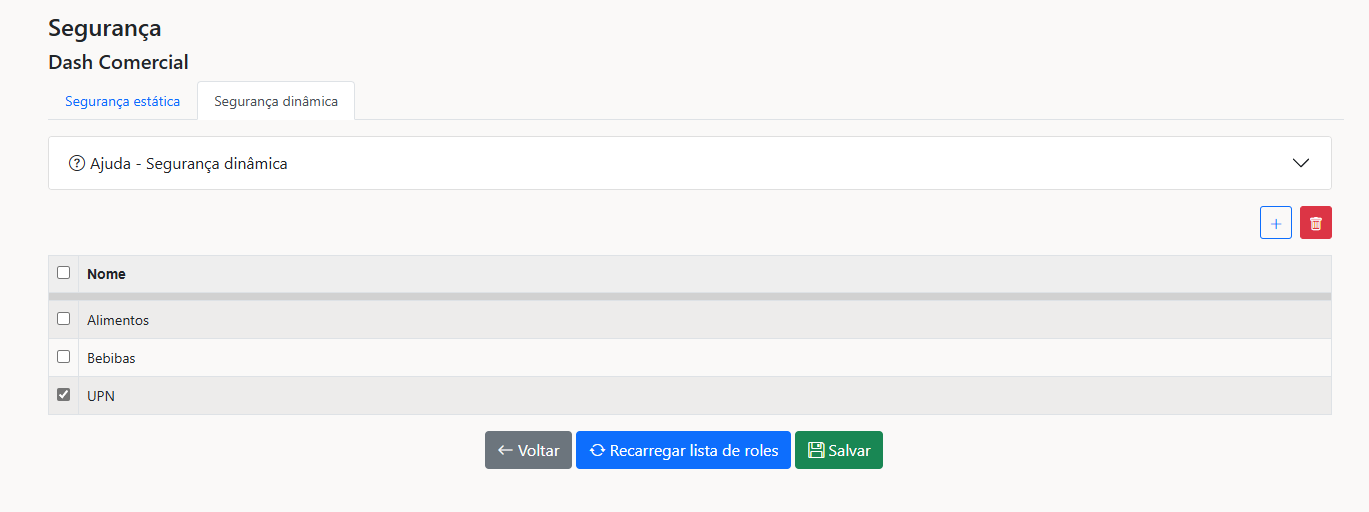This screenshot has height=512, width=1369.
Task: Uncheck the UPN row checkbox
Action: click(64, 395)
